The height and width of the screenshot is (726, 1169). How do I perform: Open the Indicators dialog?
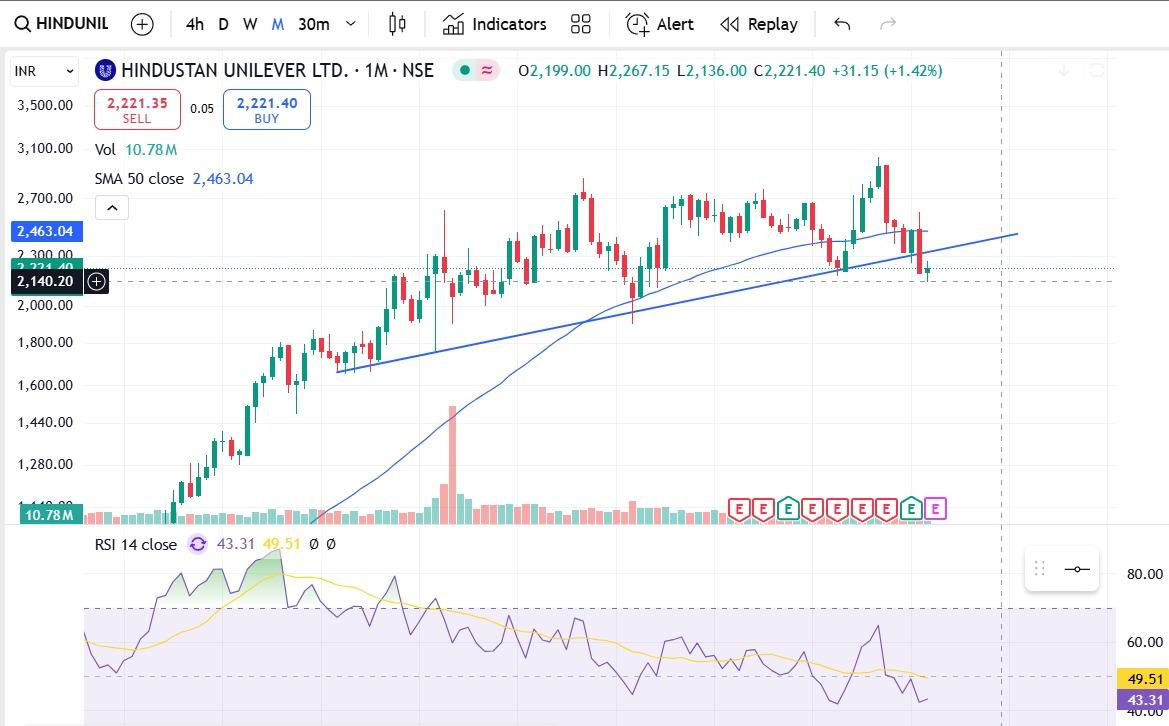494,24
